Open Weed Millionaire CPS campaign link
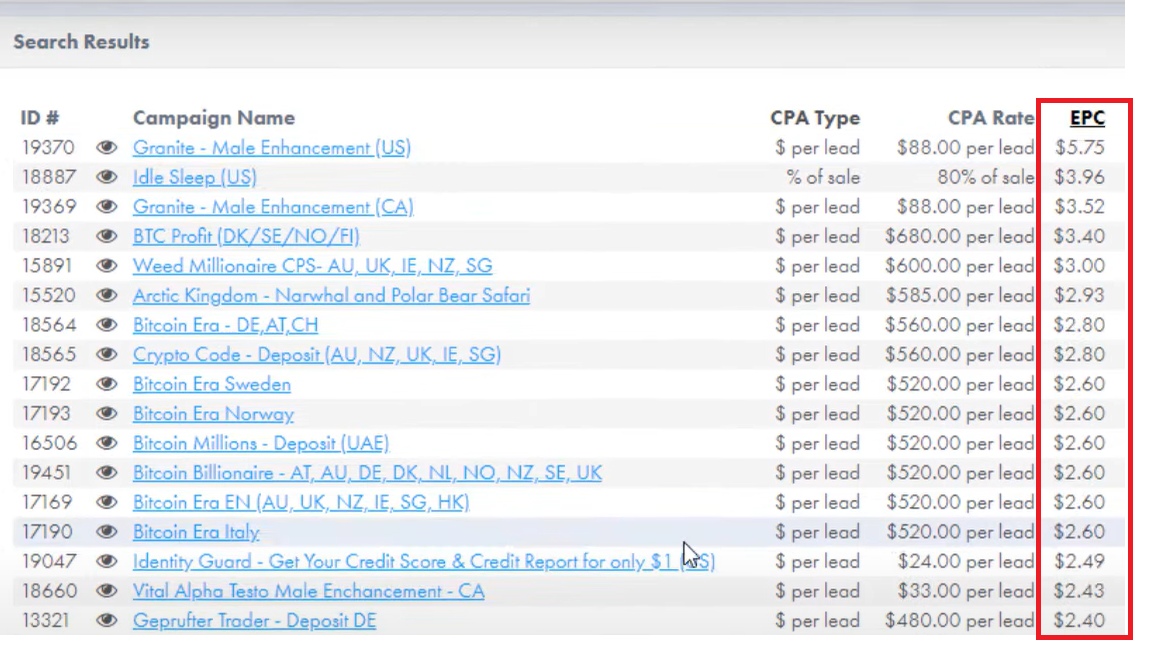 [312, 265]
